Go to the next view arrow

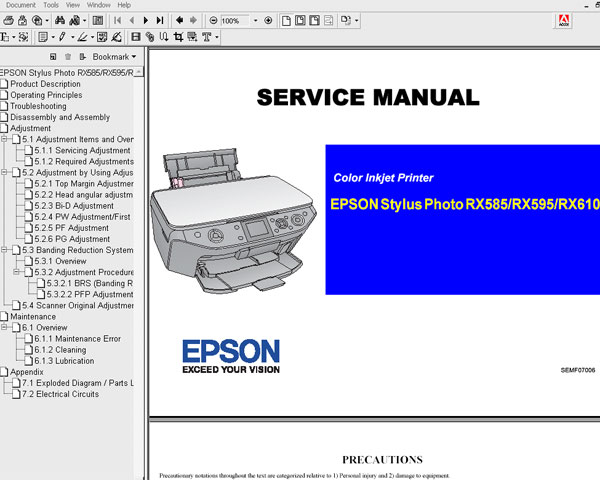click(193, 20)
